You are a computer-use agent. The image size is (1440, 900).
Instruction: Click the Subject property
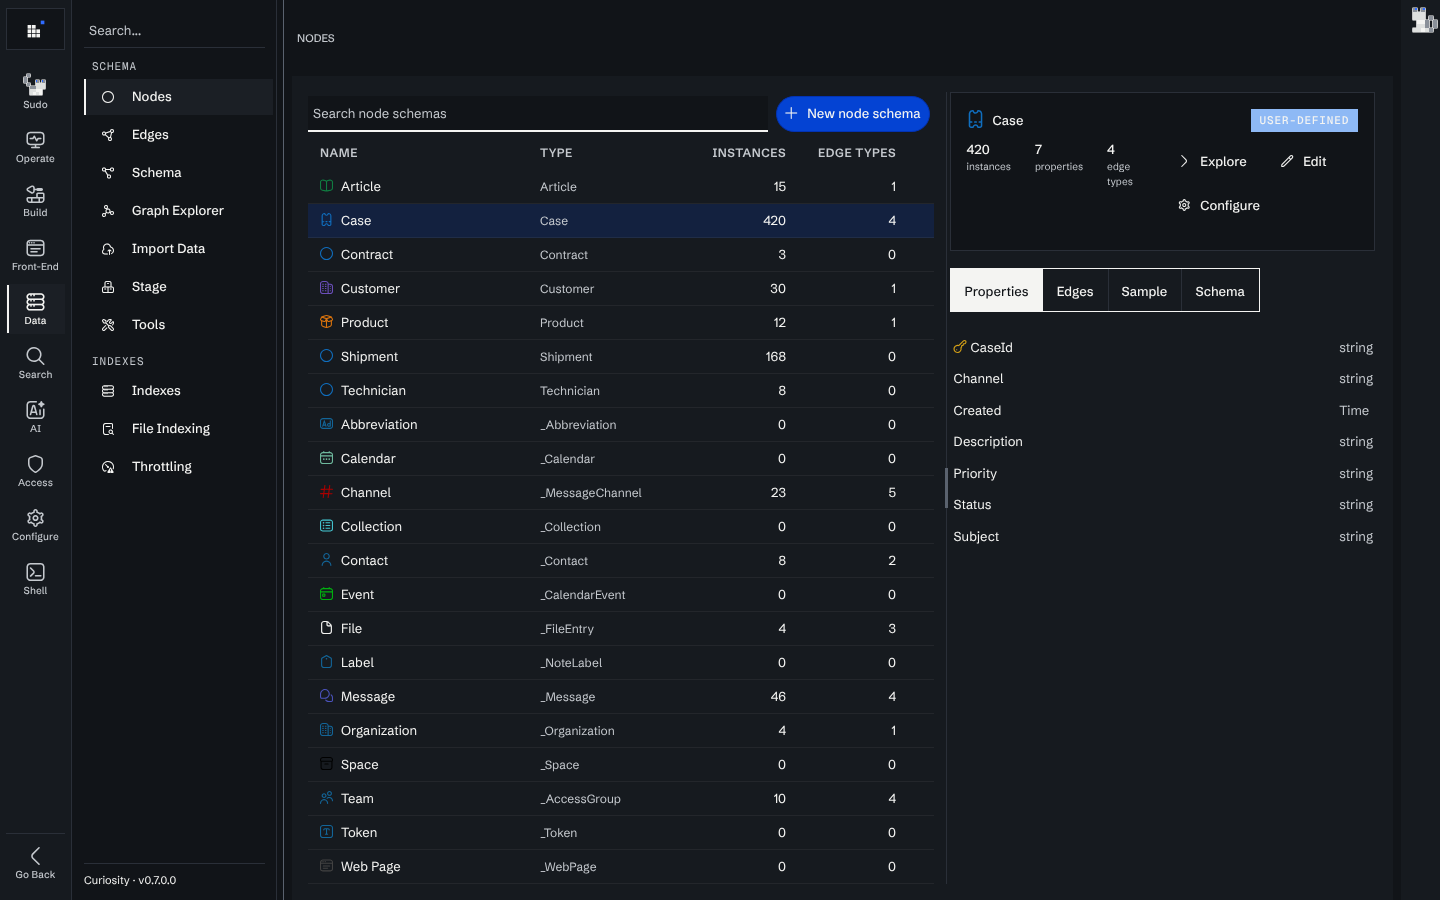pos(976,537)
